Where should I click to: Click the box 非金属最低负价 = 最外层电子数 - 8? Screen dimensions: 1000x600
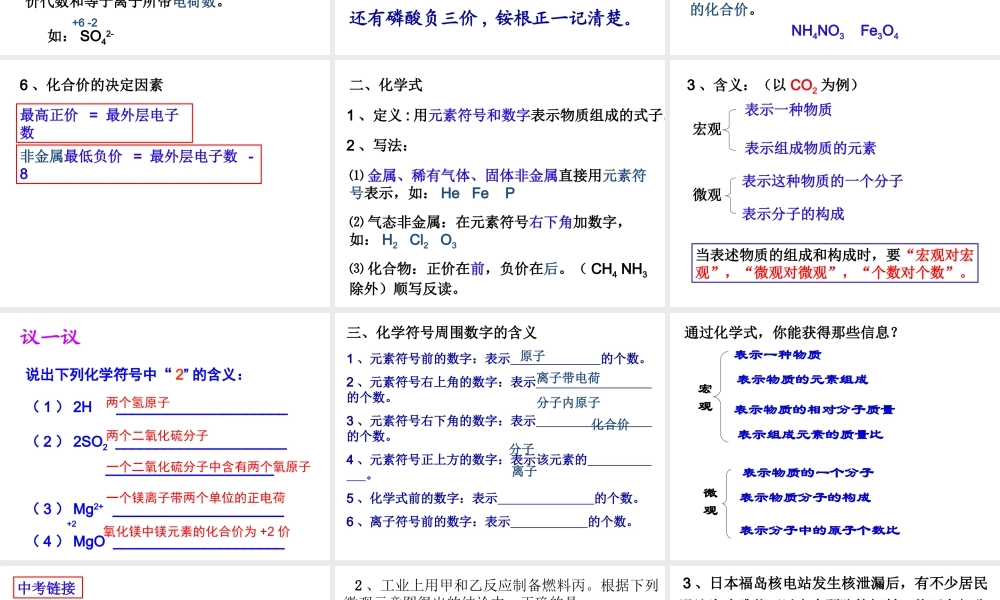tap(139, 165)
